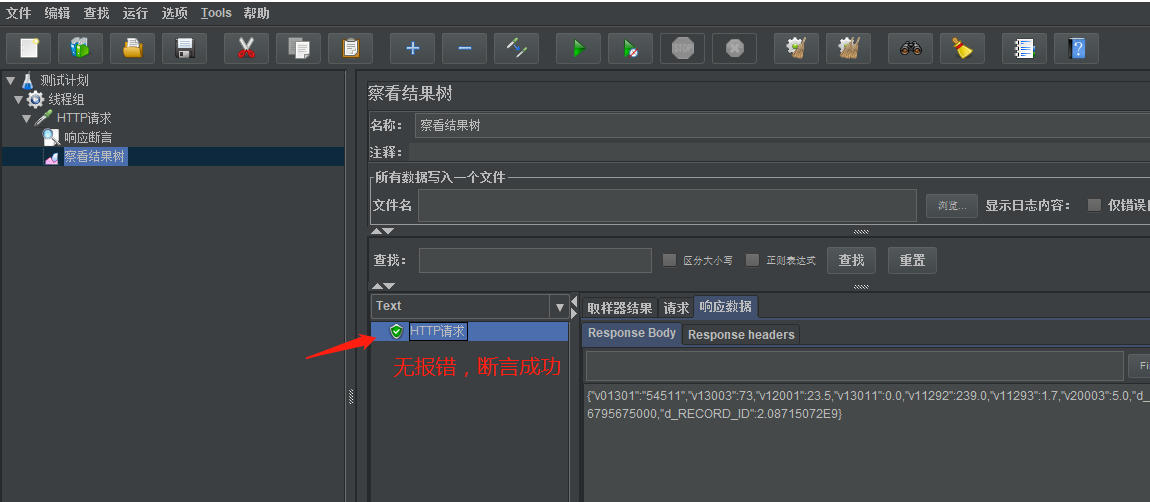This screenshot has height=502, width=1150.
Task: Open Help with the question mark icon
Action: pos(1077,48)
